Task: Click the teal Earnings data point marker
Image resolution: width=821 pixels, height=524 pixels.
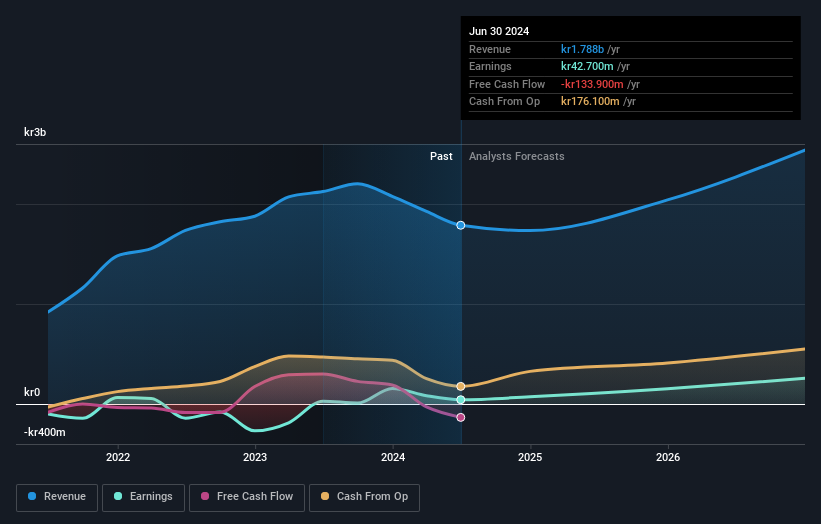Action: 461,399
